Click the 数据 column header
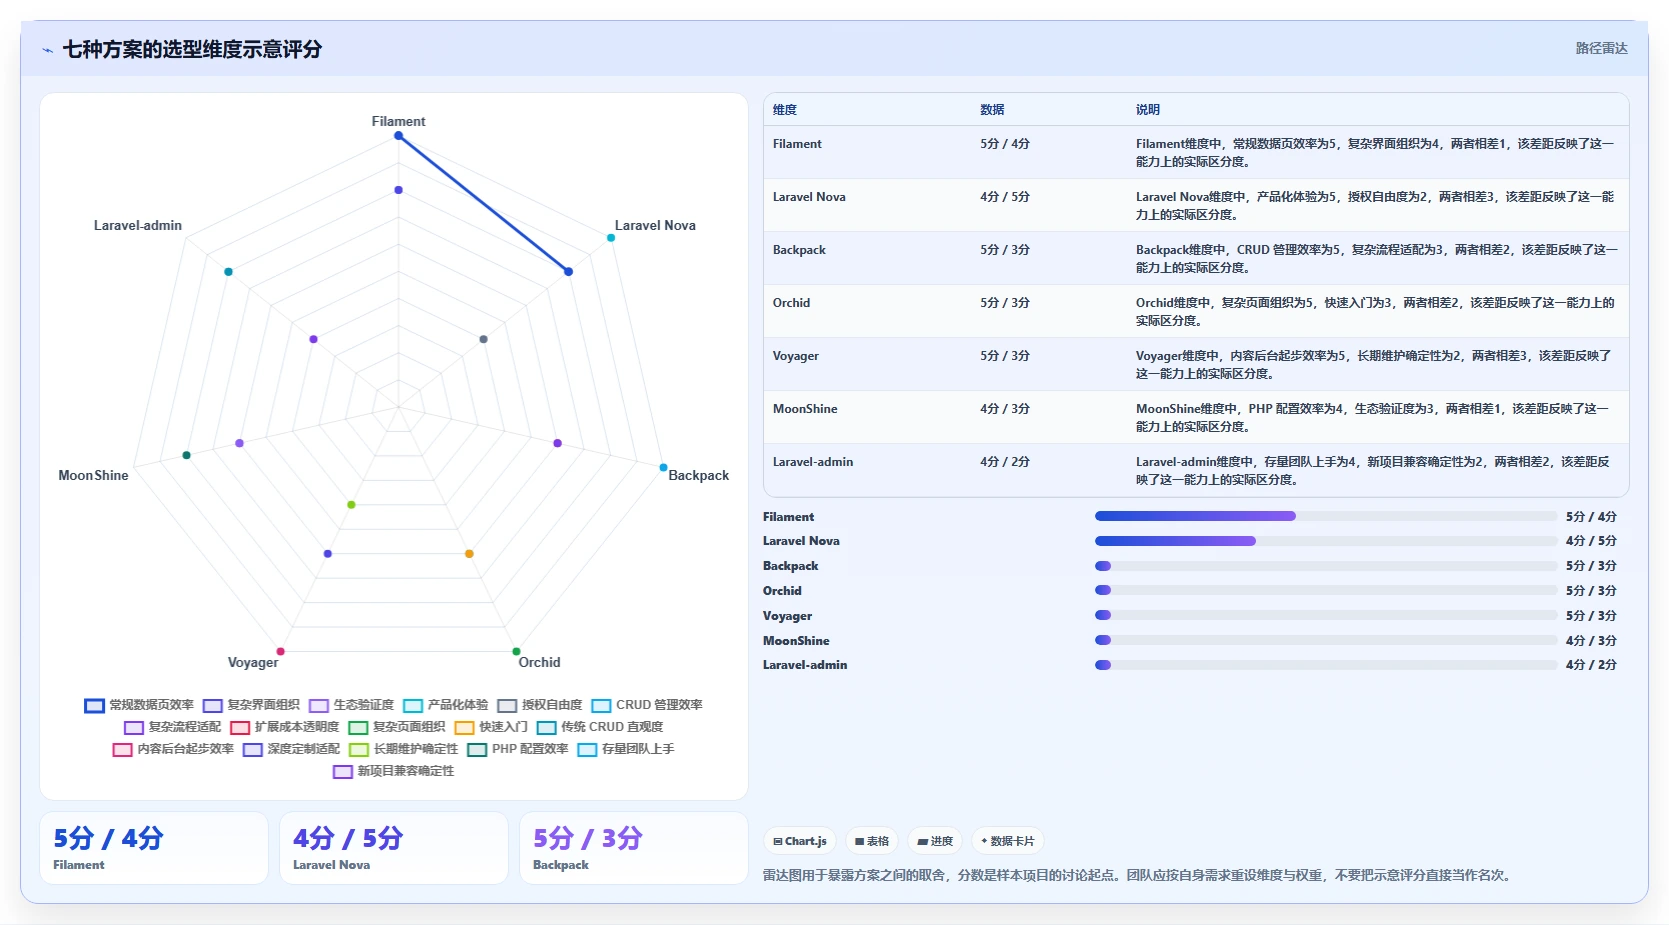This screenshot has height=925, width=1669. [x=992, y=110]
